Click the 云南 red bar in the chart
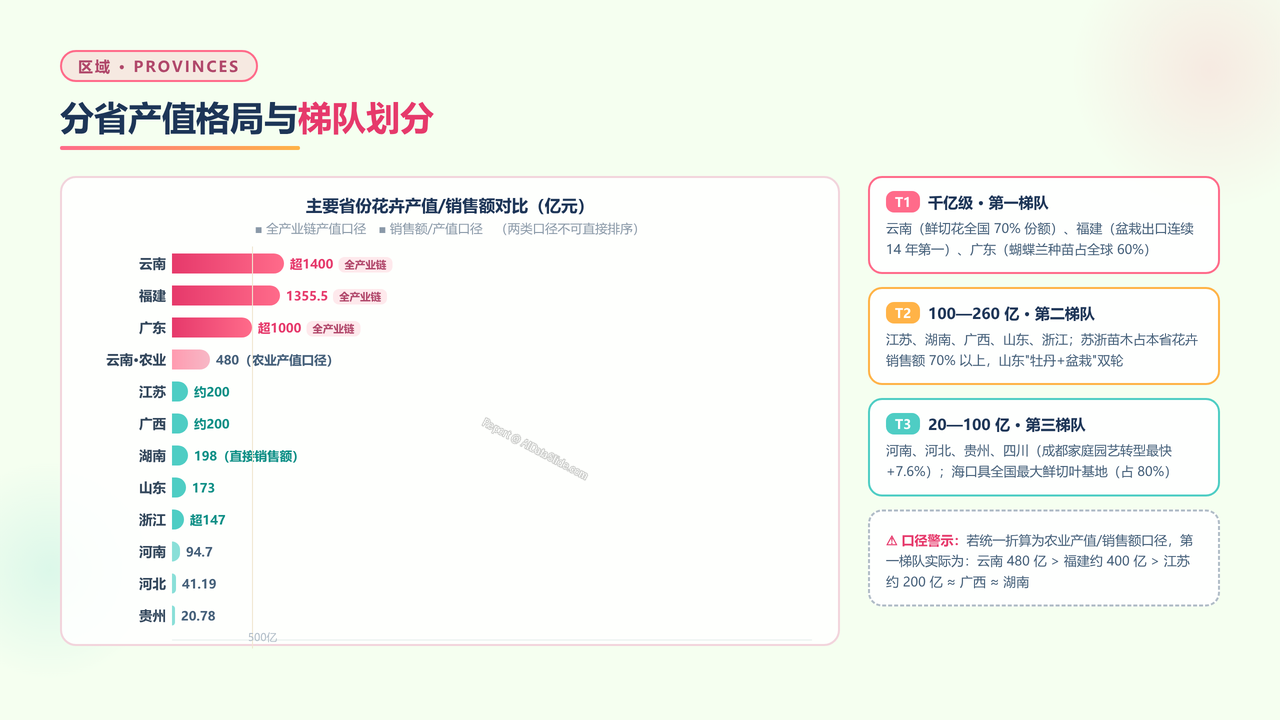 point(228,264)
